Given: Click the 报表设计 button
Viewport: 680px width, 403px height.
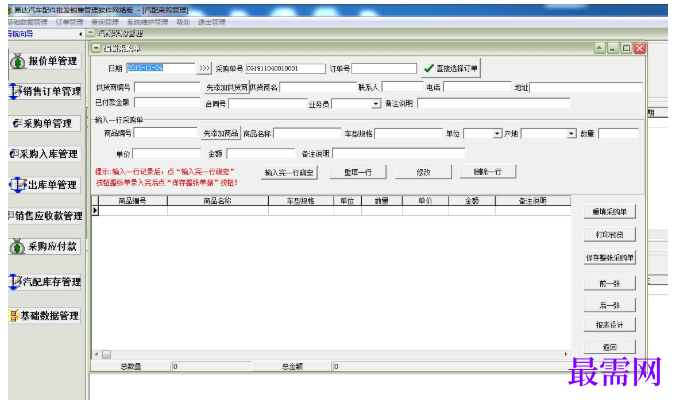Looking at the screenshot, I should 609,325.
